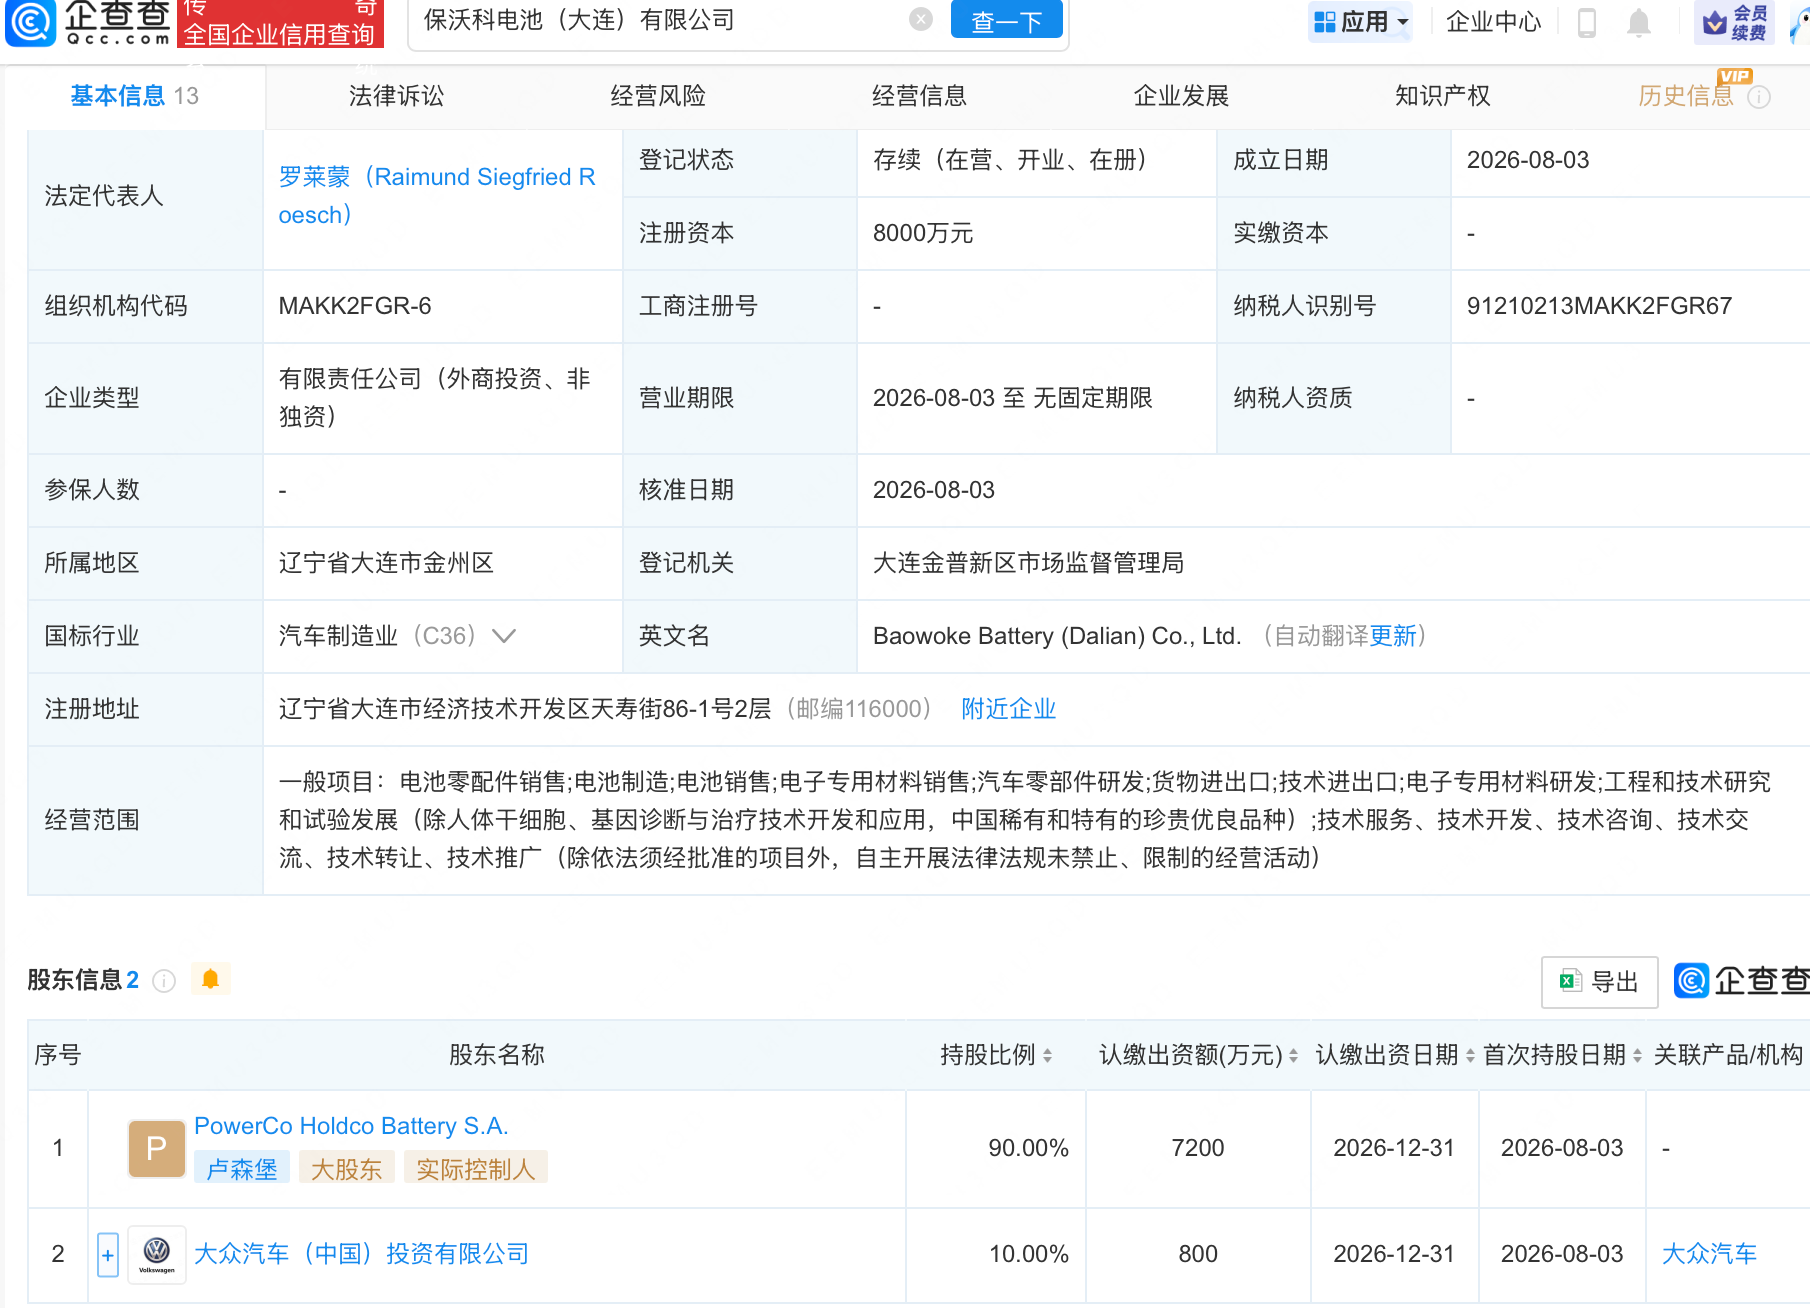
Task: Sort by 持股比例 column arrows
Action: 1047,1055
